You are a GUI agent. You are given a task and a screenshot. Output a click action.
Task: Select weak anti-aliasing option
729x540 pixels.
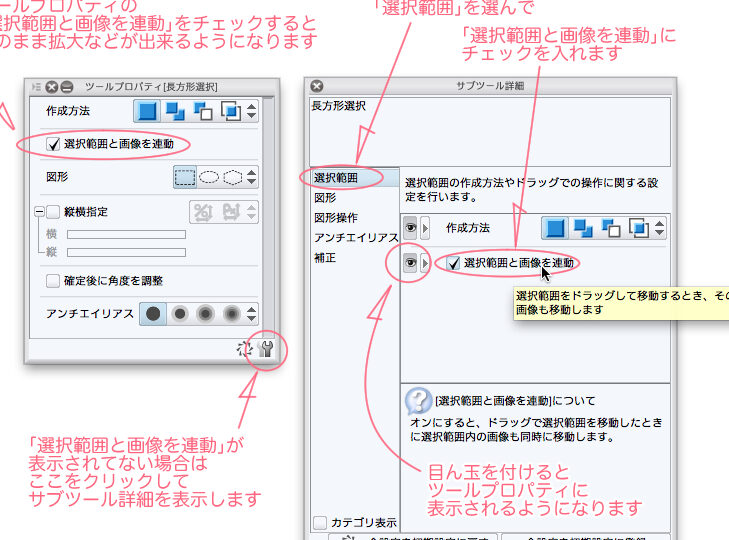tap(179, 314)
